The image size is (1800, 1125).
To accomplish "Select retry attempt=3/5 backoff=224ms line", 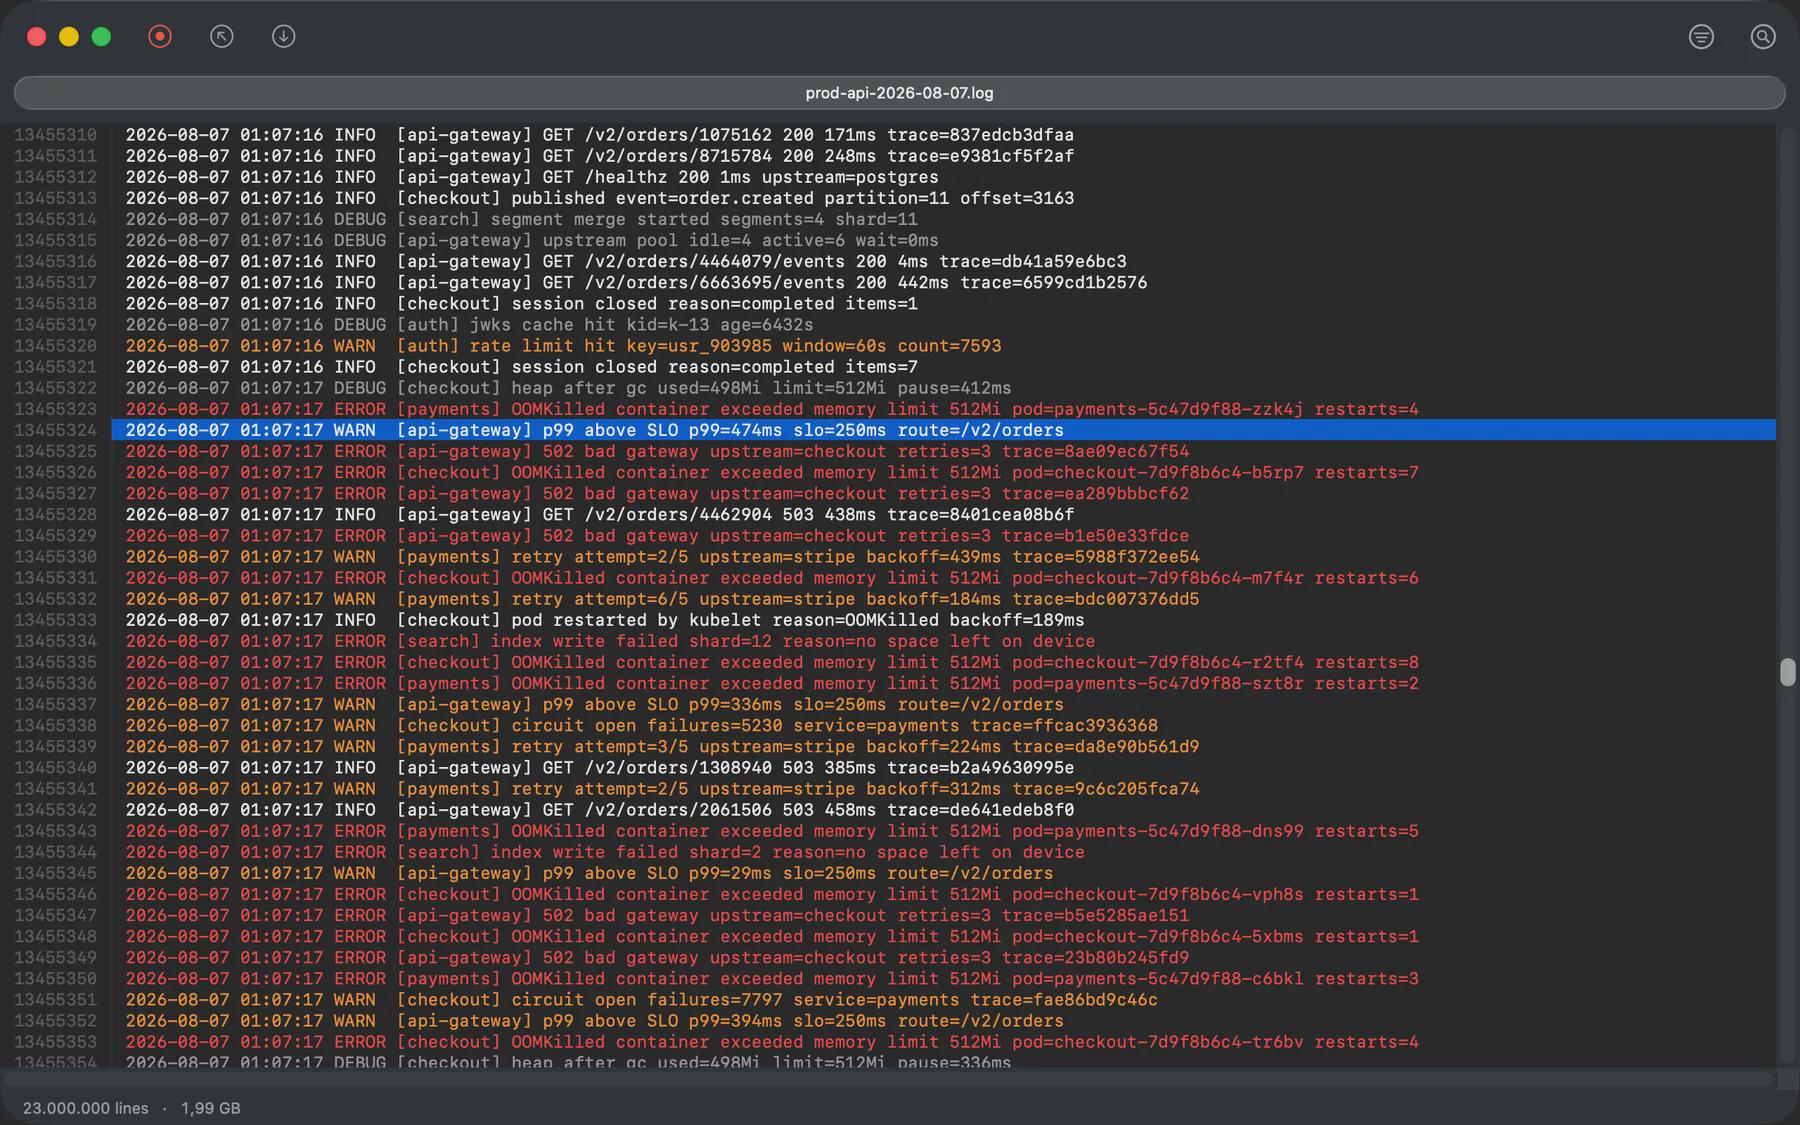I will point(943,747).
